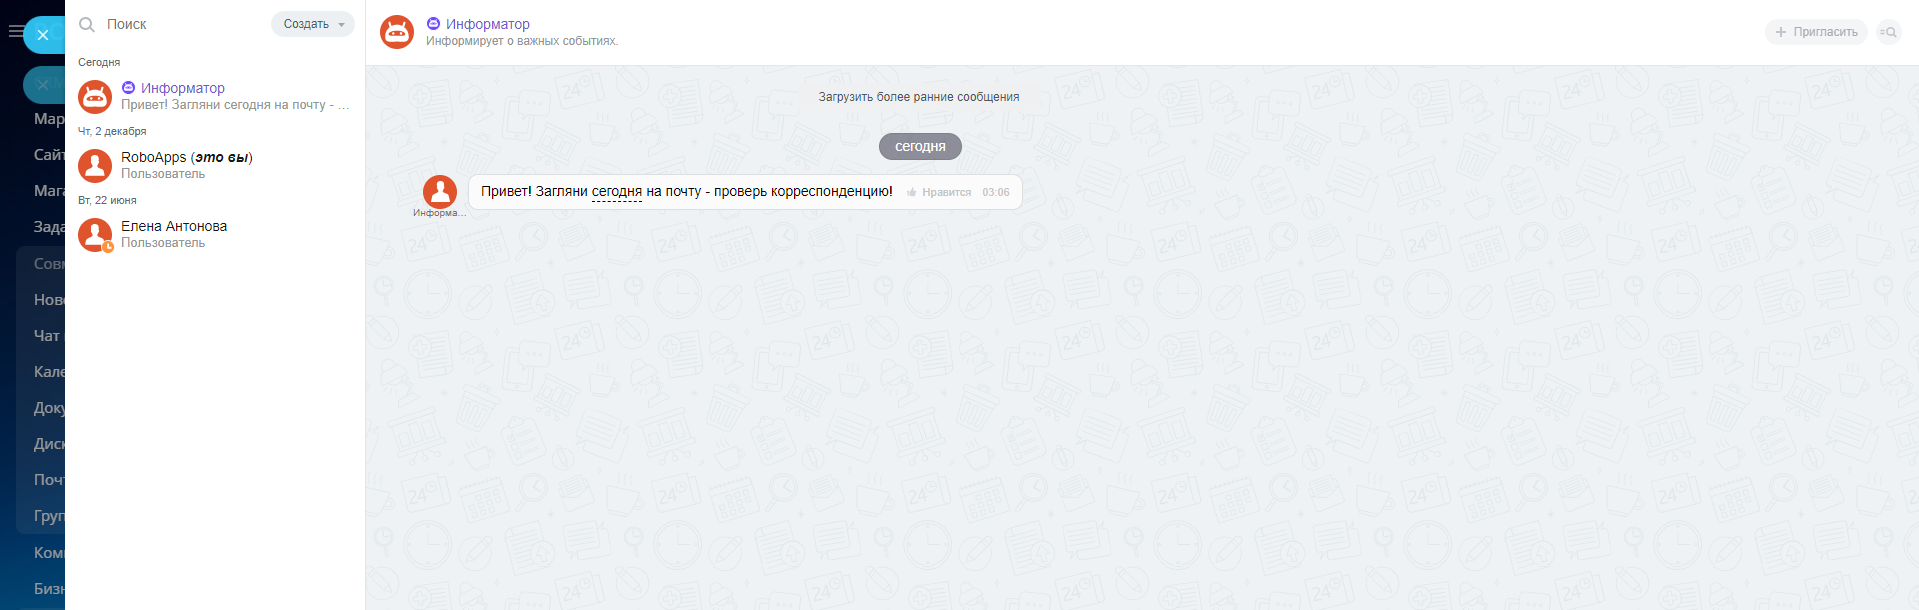This screenshot has width=1919, height=610.
Task: Click the сегодня date pill
Action: (x=920, y=147)
